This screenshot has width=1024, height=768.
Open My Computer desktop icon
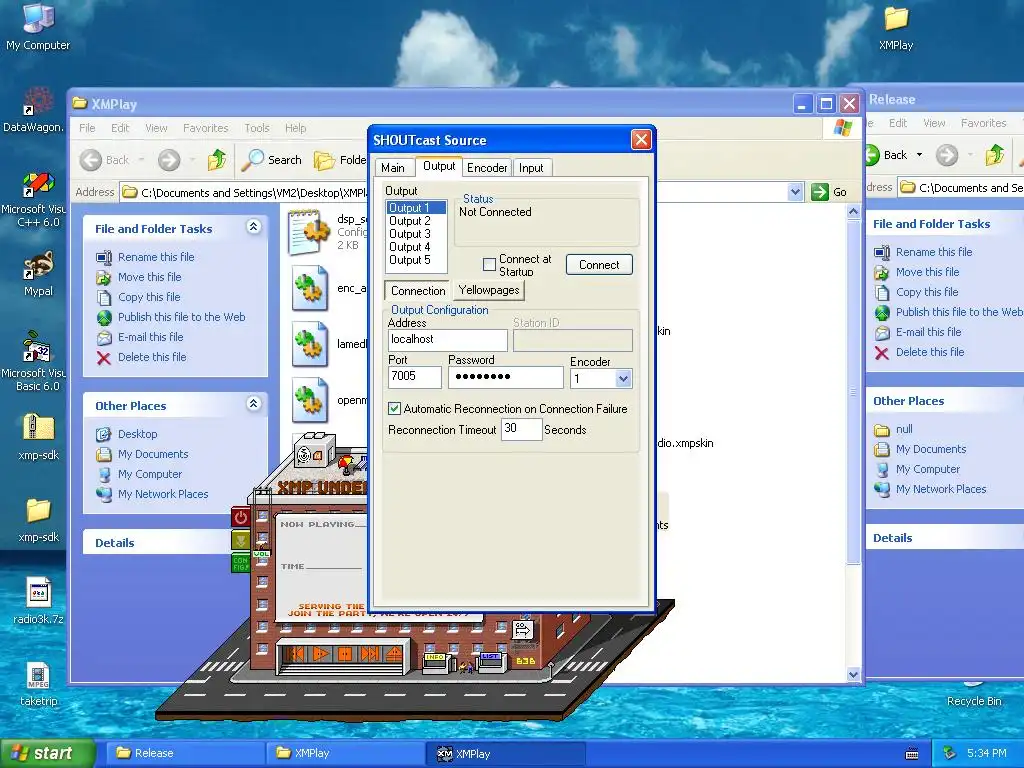coord(38,26)
